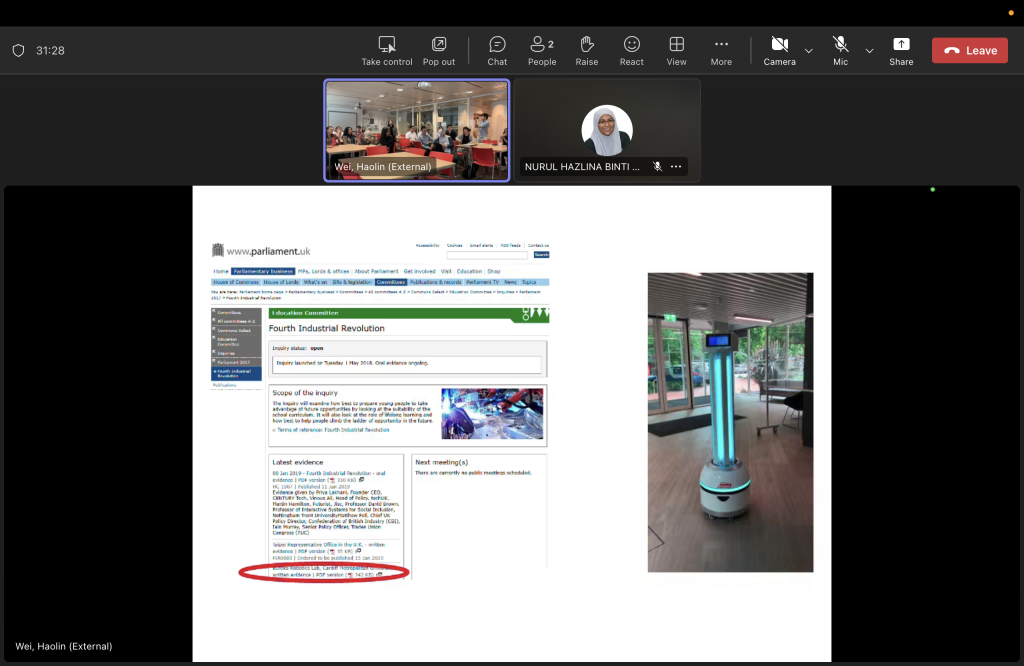
Task: Select NURUL HAZLINA BINTI participant tile
Action: pos(607,130)
